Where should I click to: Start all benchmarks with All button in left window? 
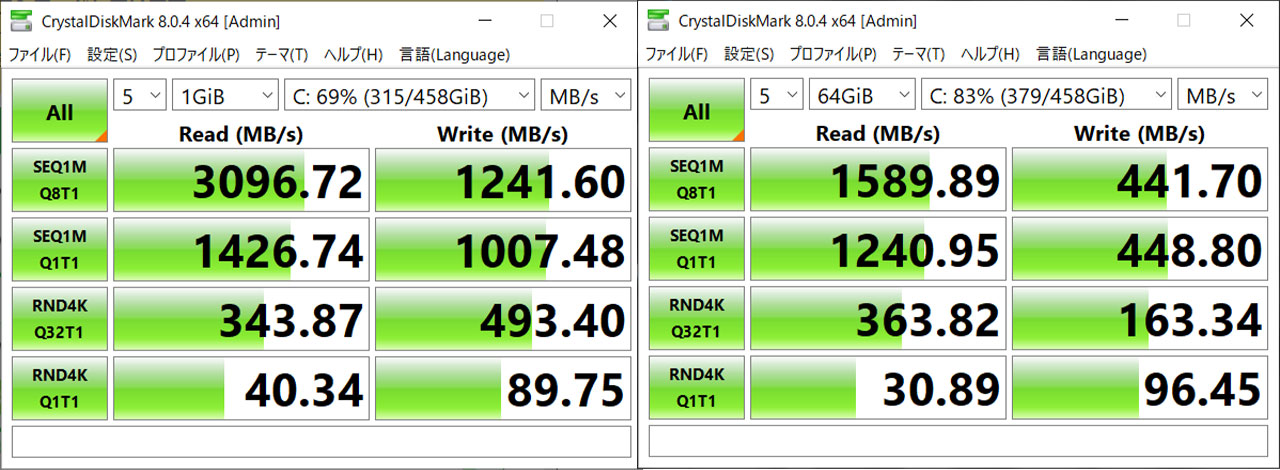coord(60,112)
